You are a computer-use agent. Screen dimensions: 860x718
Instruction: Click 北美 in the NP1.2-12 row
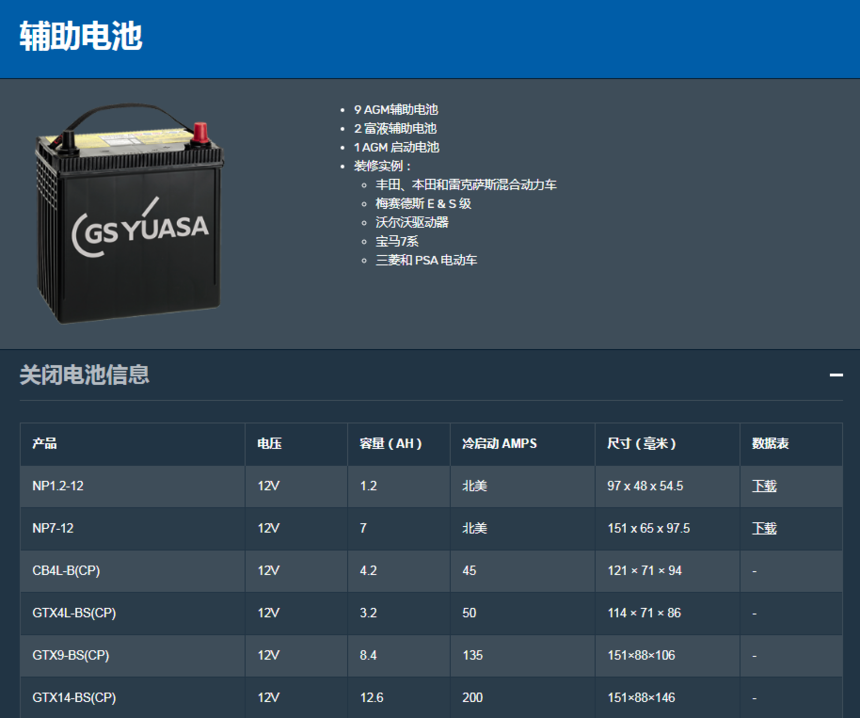(x=474, y=486)
